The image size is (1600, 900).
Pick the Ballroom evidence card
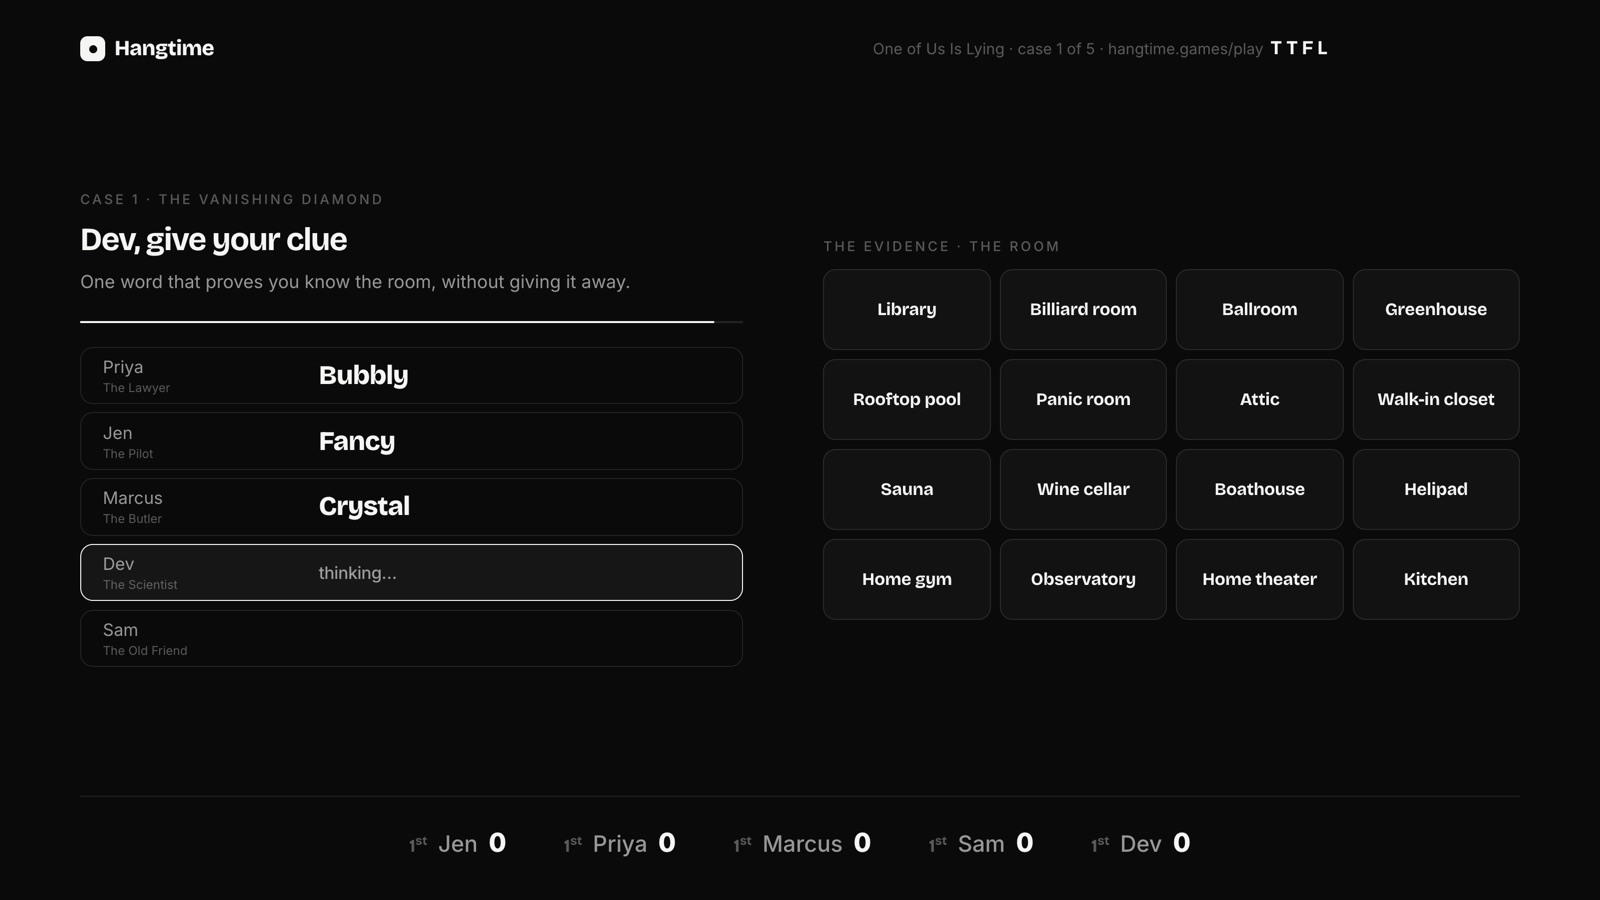[1259, 309]
